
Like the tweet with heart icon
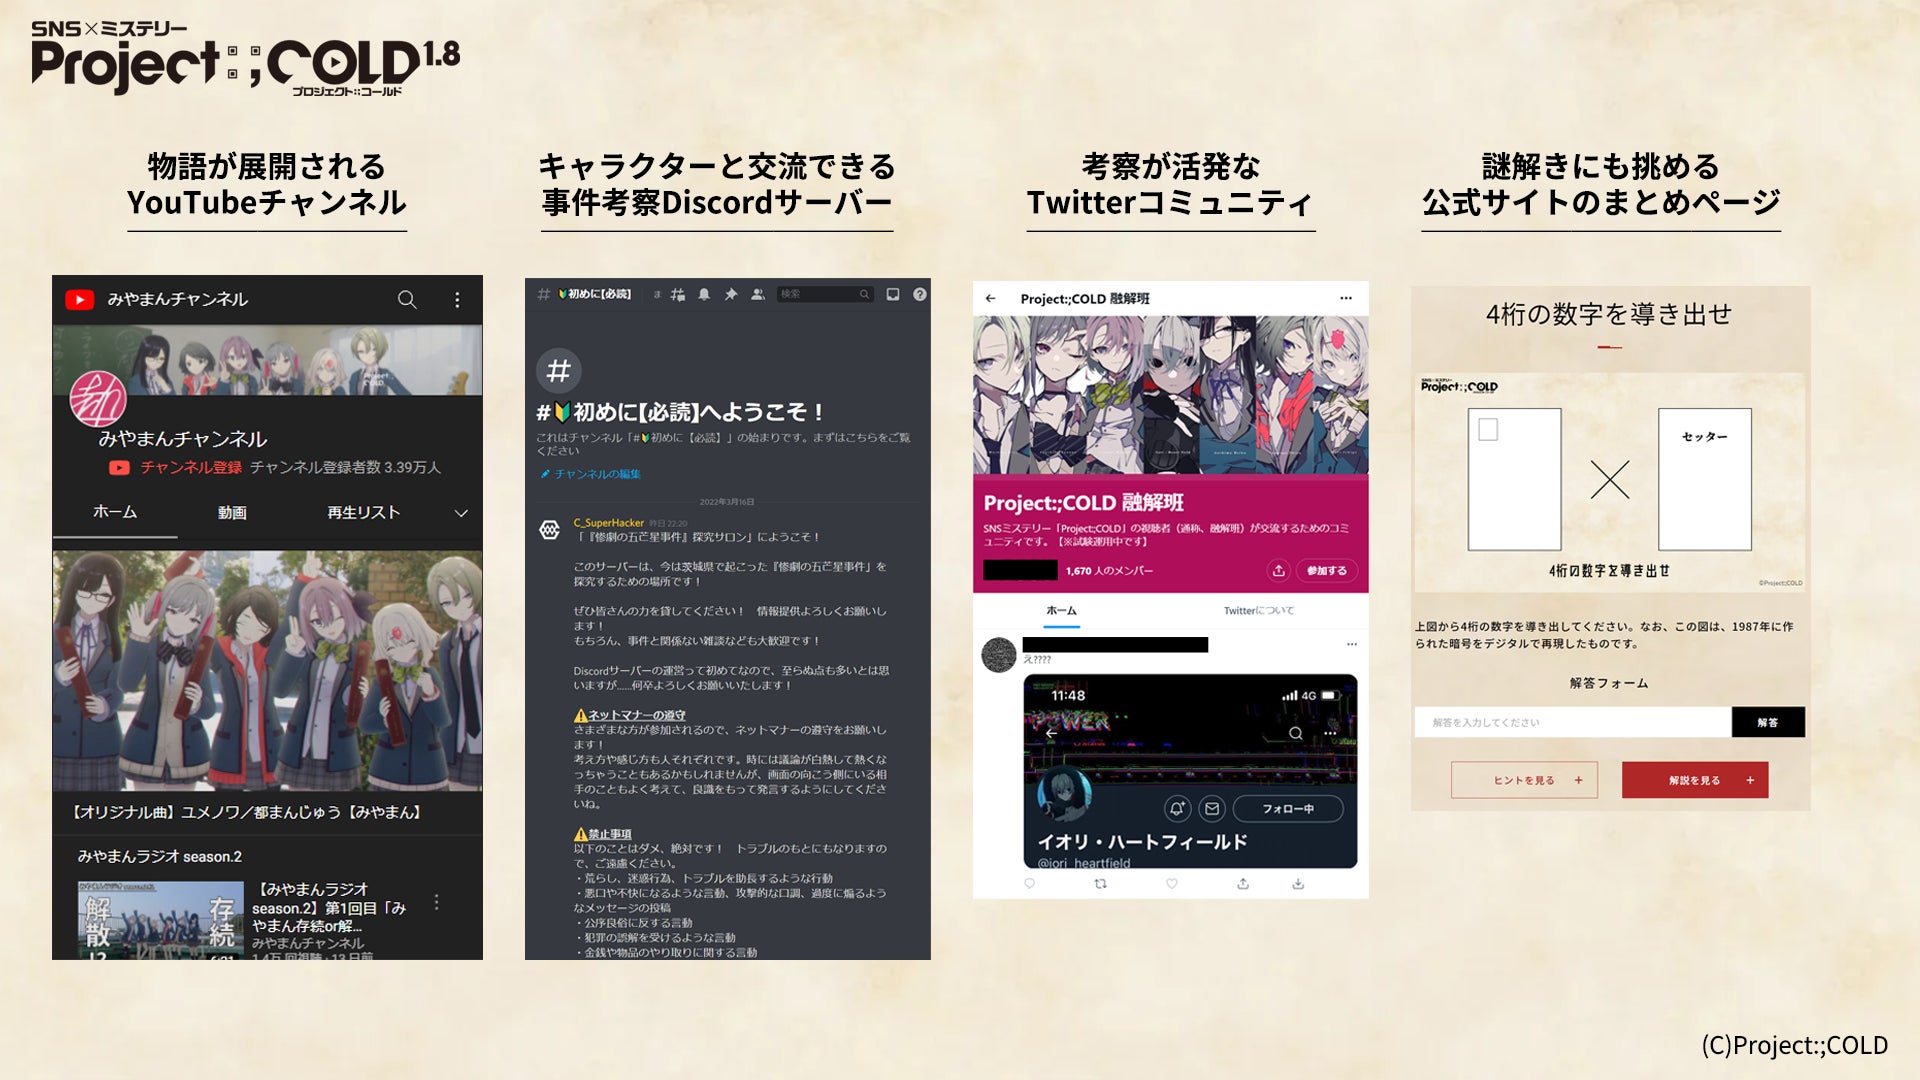coord(1172,884)
